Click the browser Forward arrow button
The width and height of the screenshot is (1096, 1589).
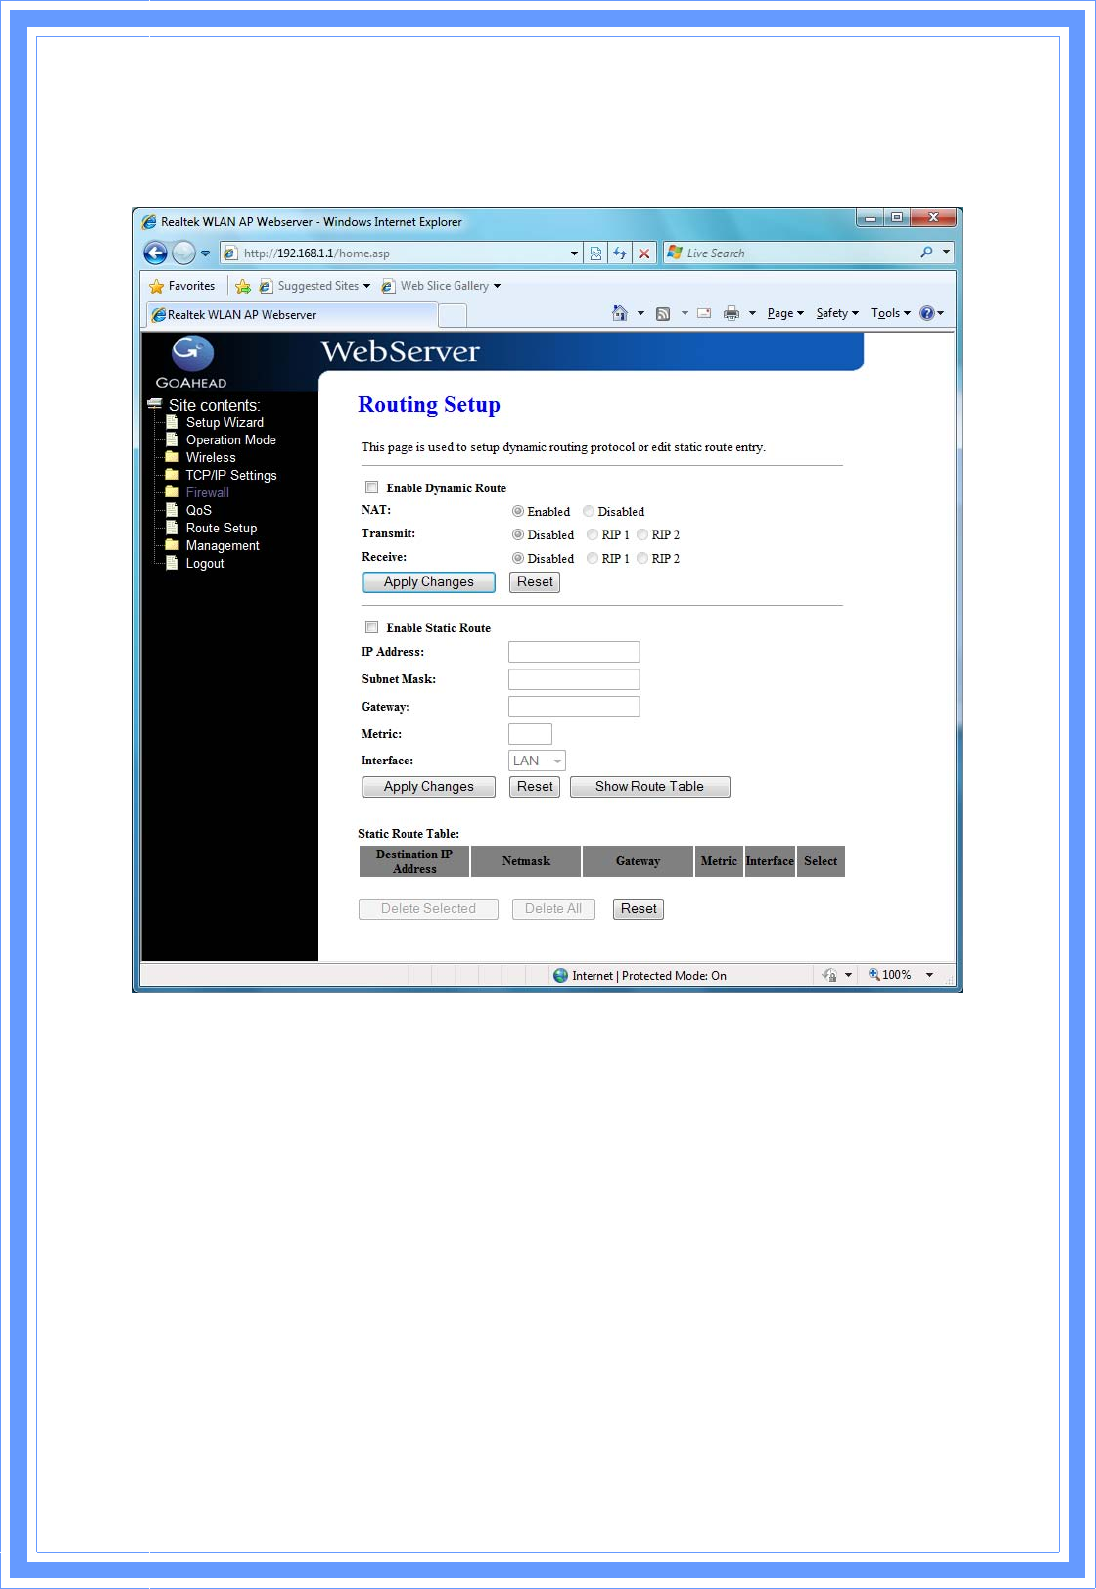tap(184, 253)
